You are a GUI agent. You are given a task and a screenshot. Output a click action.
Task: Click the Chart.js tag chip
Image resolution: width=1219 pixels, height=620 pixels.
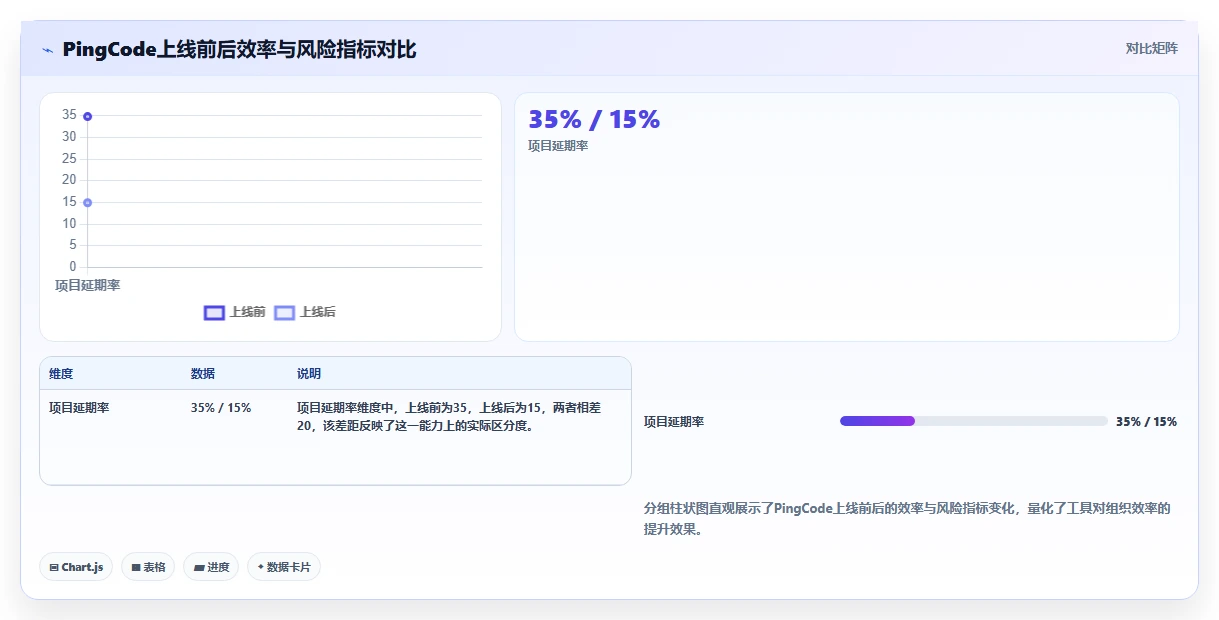[77, 567]
